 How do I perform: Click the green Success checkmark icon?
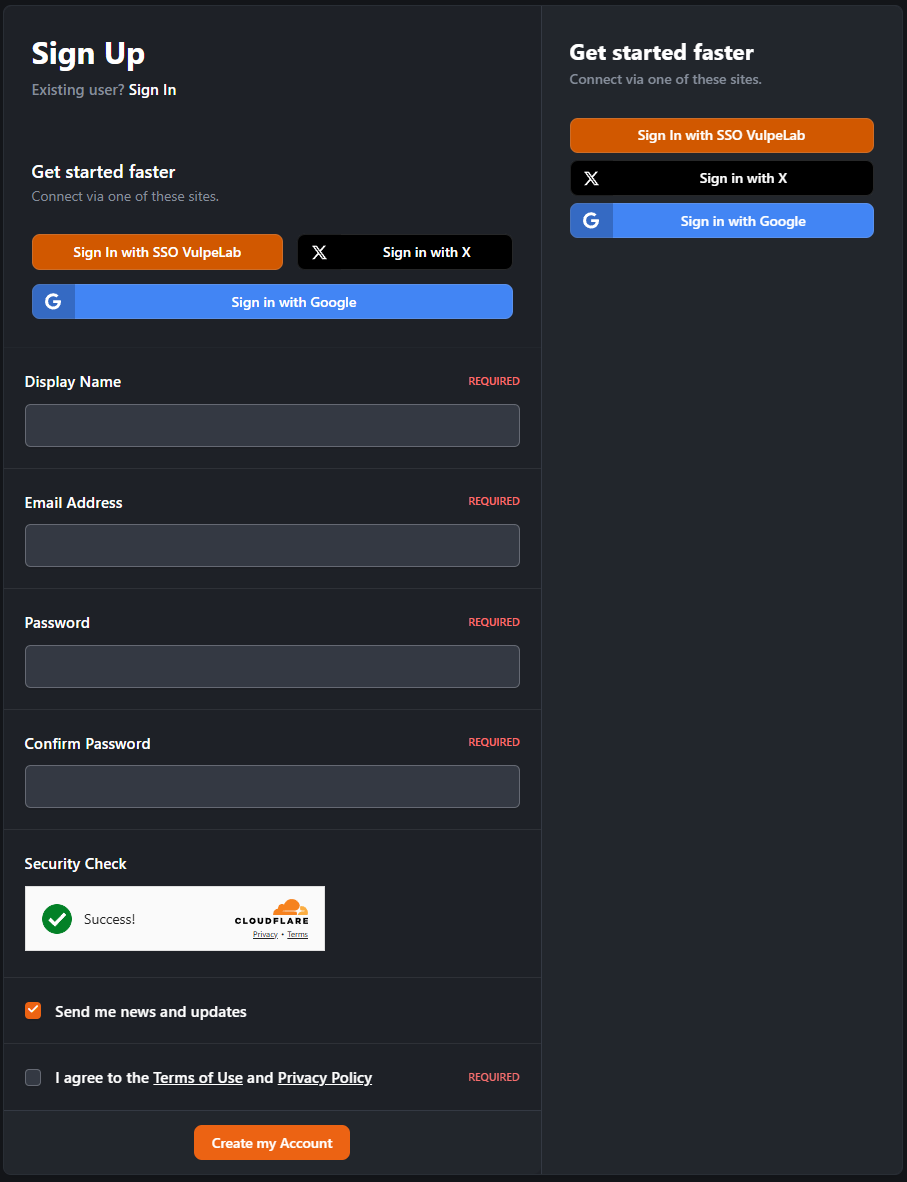click(57, 919)
